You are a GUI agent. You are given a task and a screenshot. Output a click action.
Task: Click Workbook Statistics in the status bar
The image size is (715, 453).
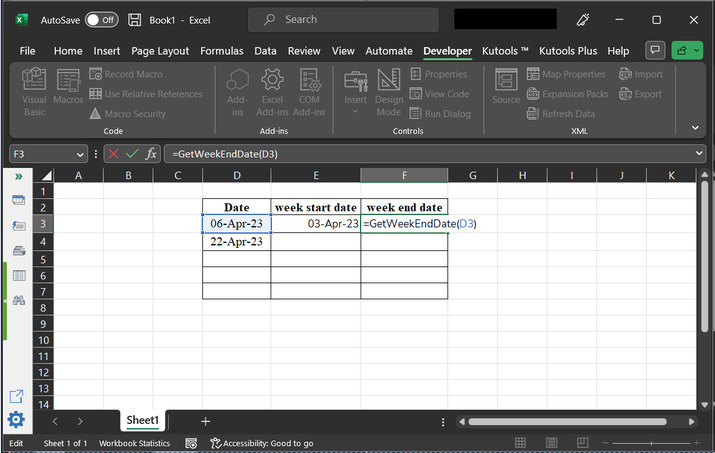[133, 443]
